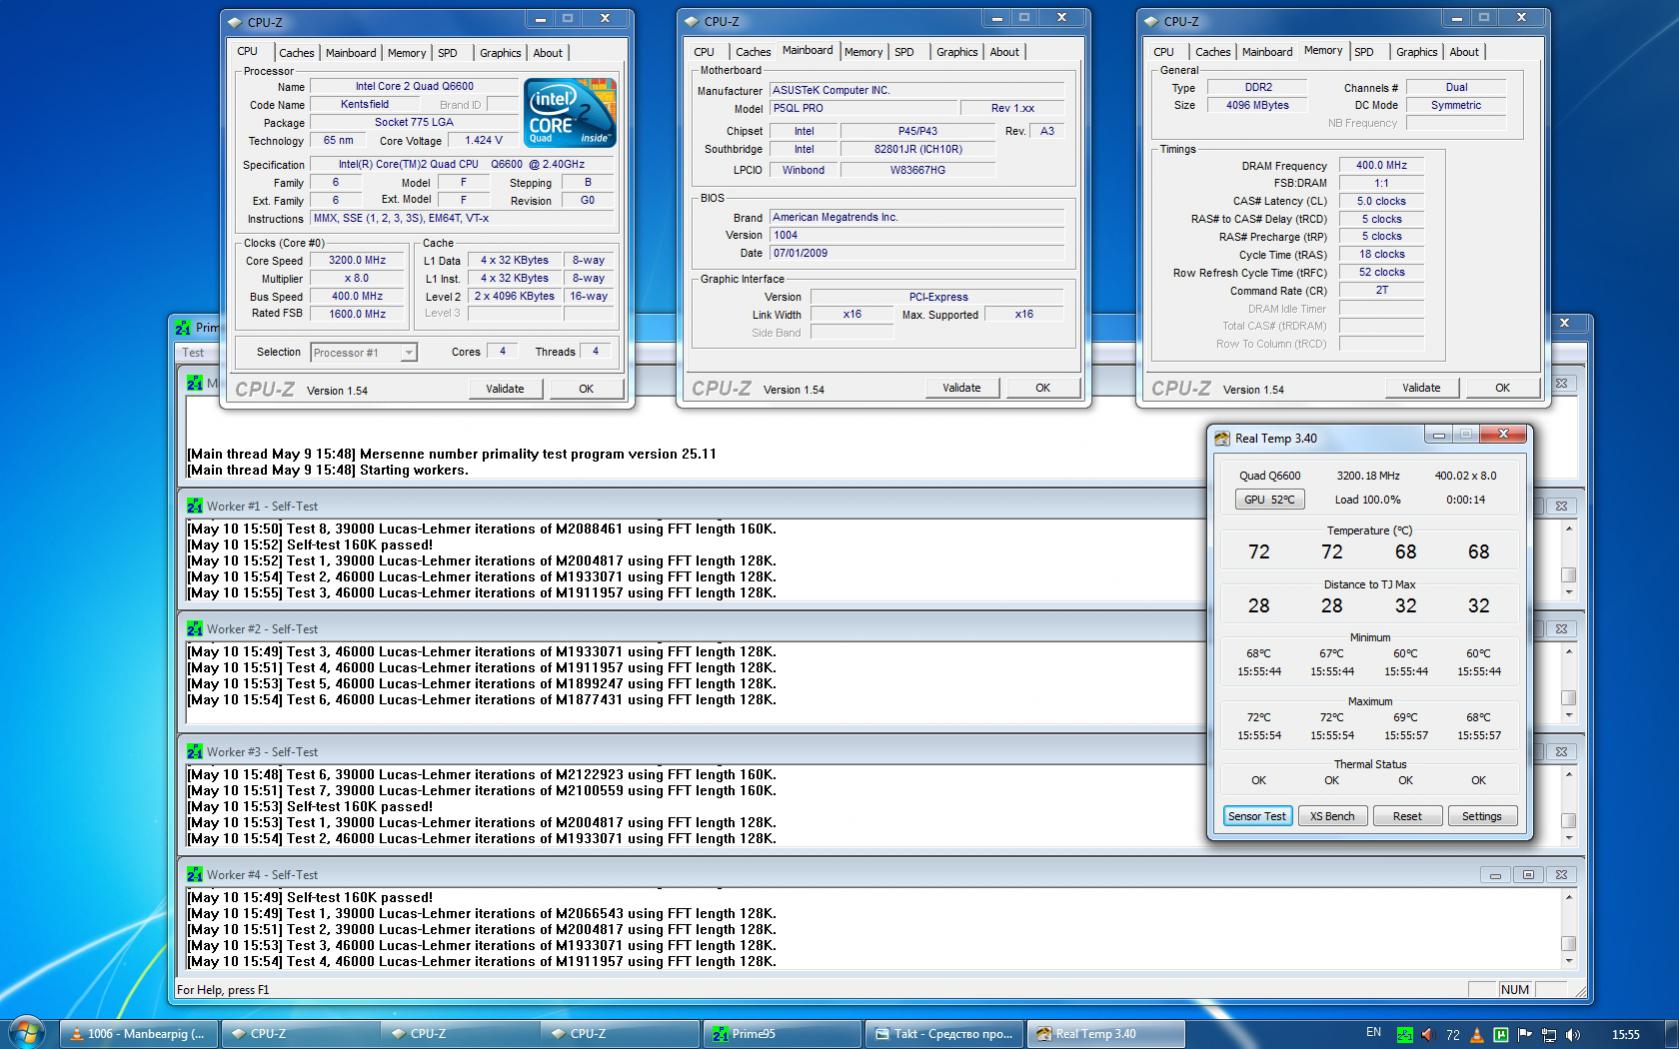Click the Worker #2 Self-Test window icon
Image resolution: width=1679 pixels, height=1049 pixels.
[194, 629]
